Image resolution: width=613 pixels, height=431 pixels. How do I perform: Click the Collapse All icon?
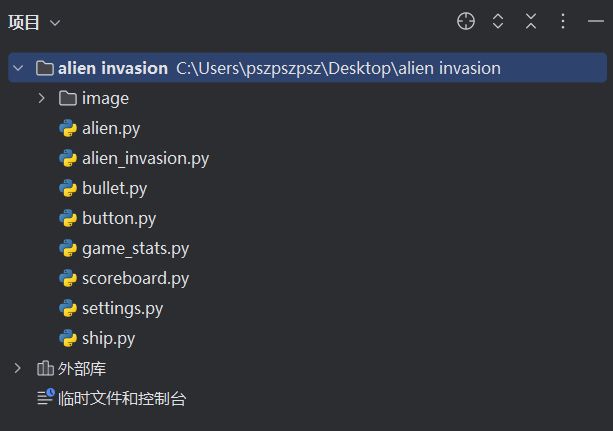[531, 21]
